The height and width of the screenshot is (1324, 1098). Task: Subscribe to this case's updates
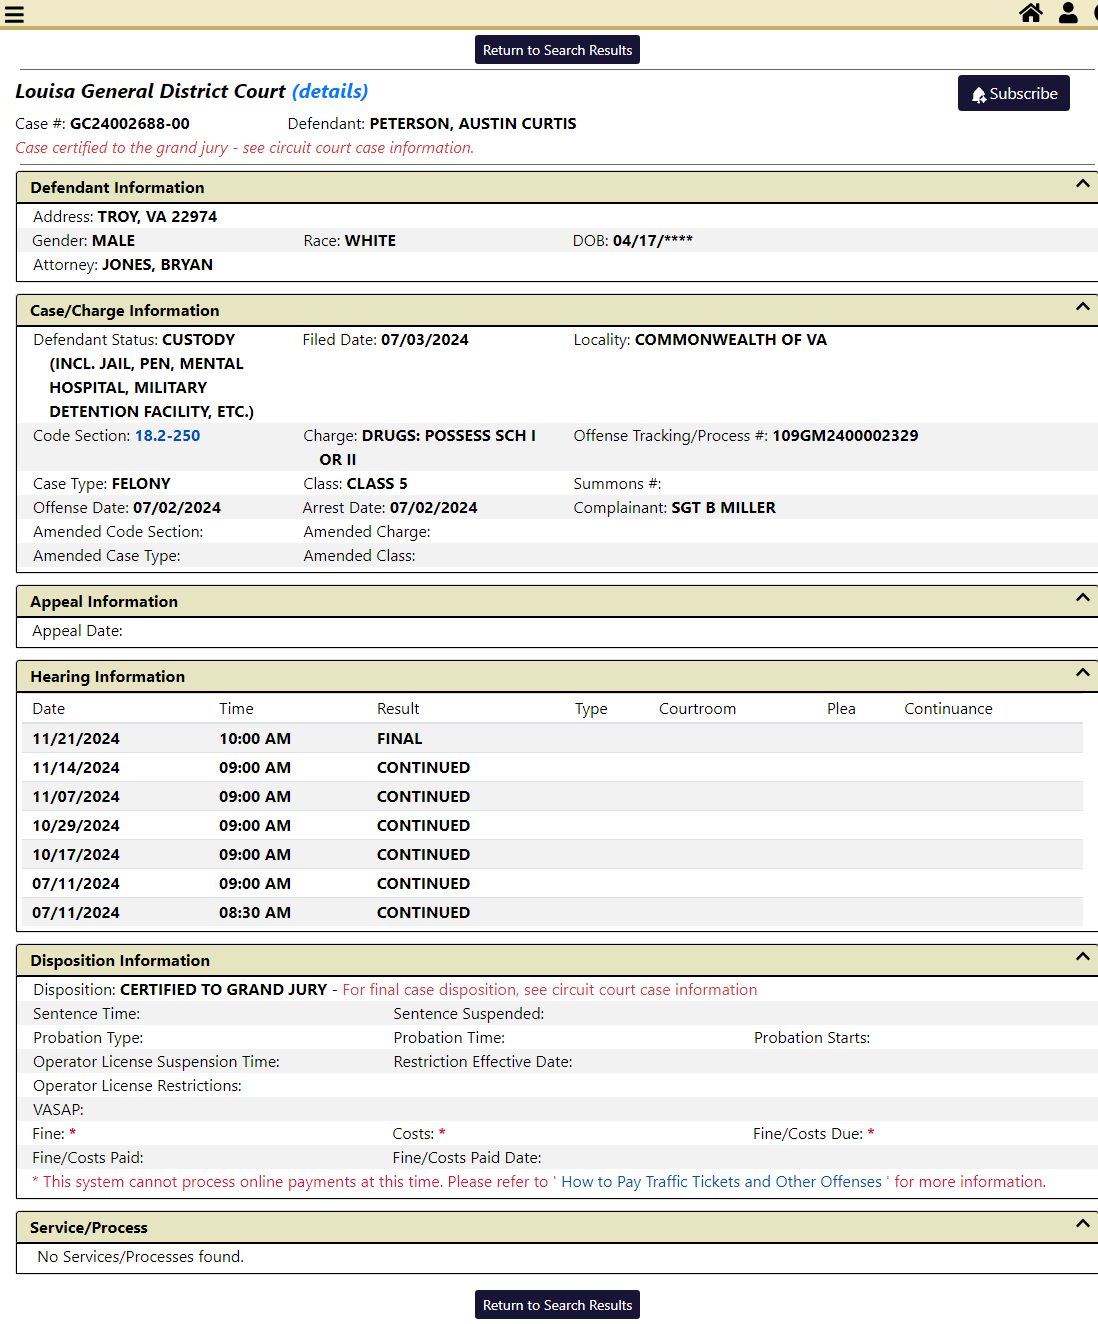pos(1014,93)
